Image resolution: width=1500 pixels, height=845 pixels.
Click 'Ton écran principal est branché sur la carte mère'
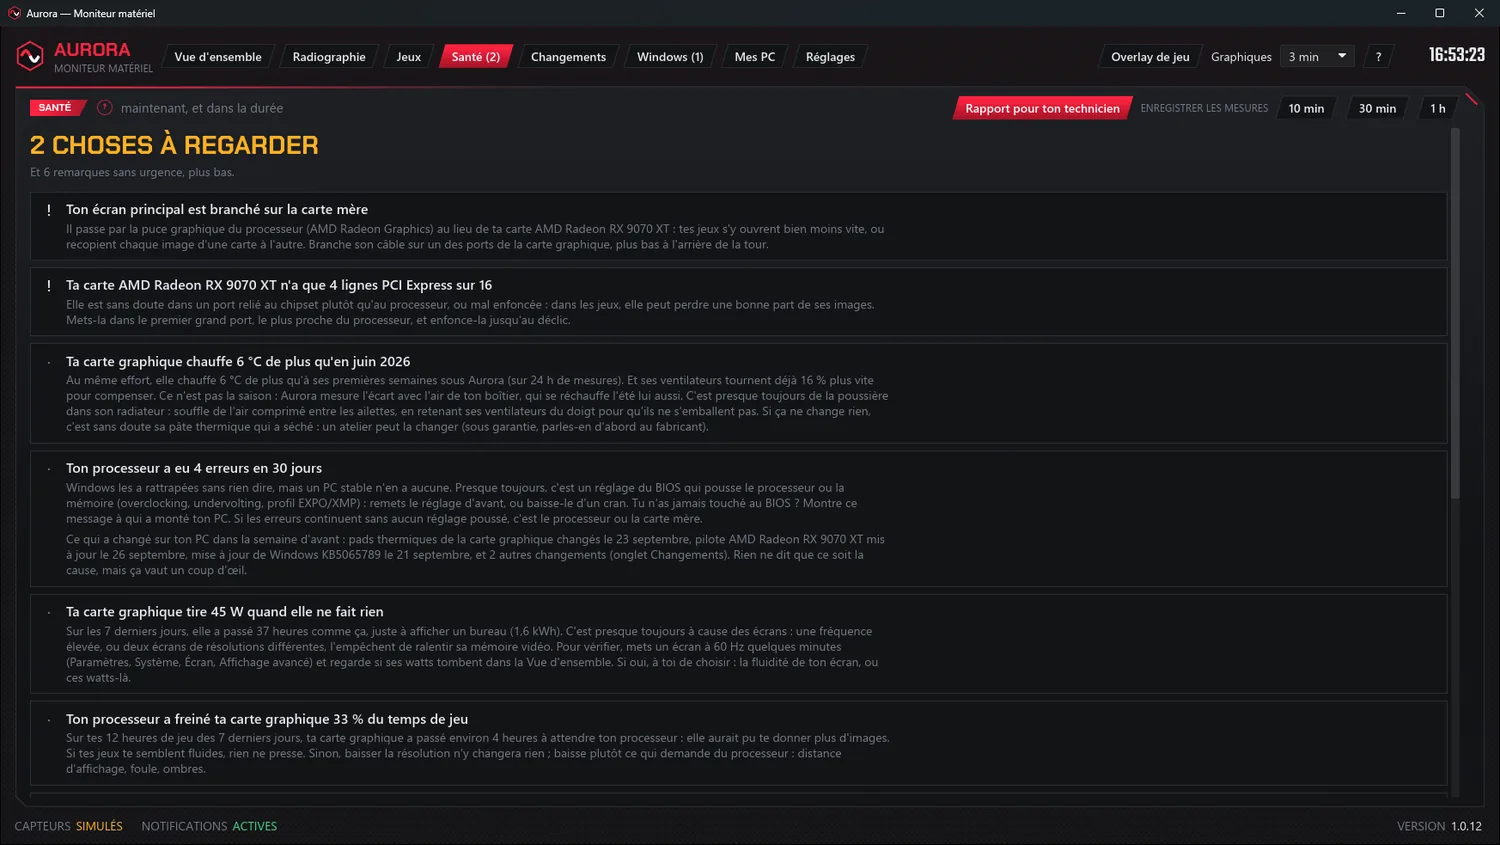click(217, 209)
